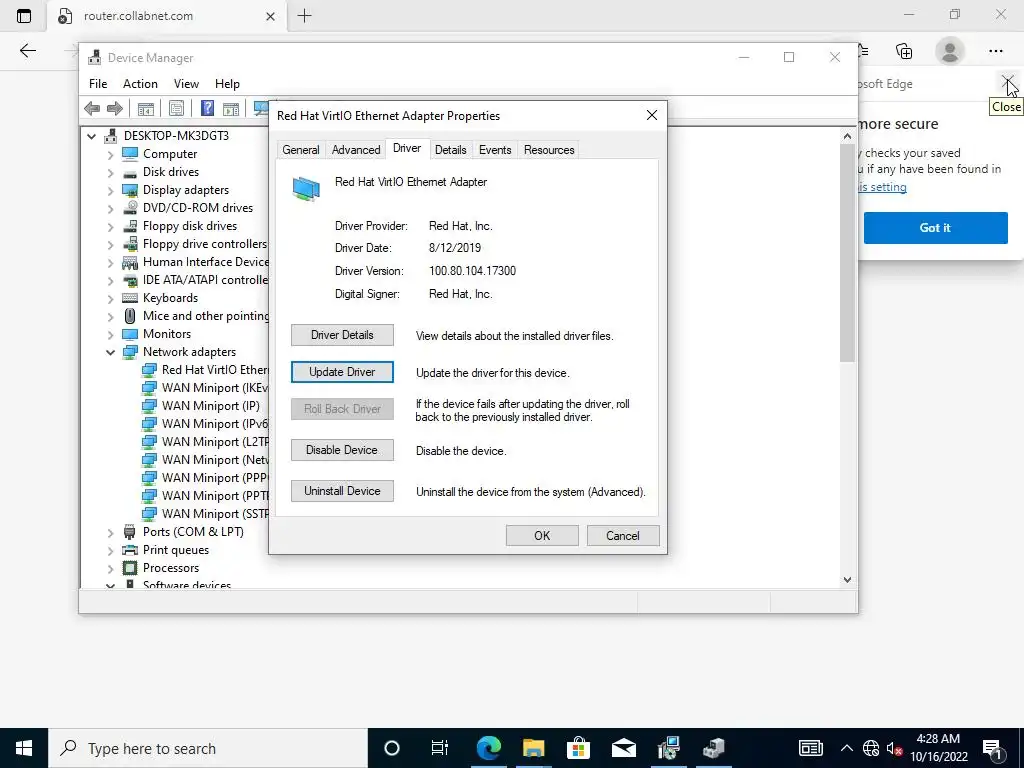Click the Uninstall Device button
The image size is (1024, 768).
point(342,491)
